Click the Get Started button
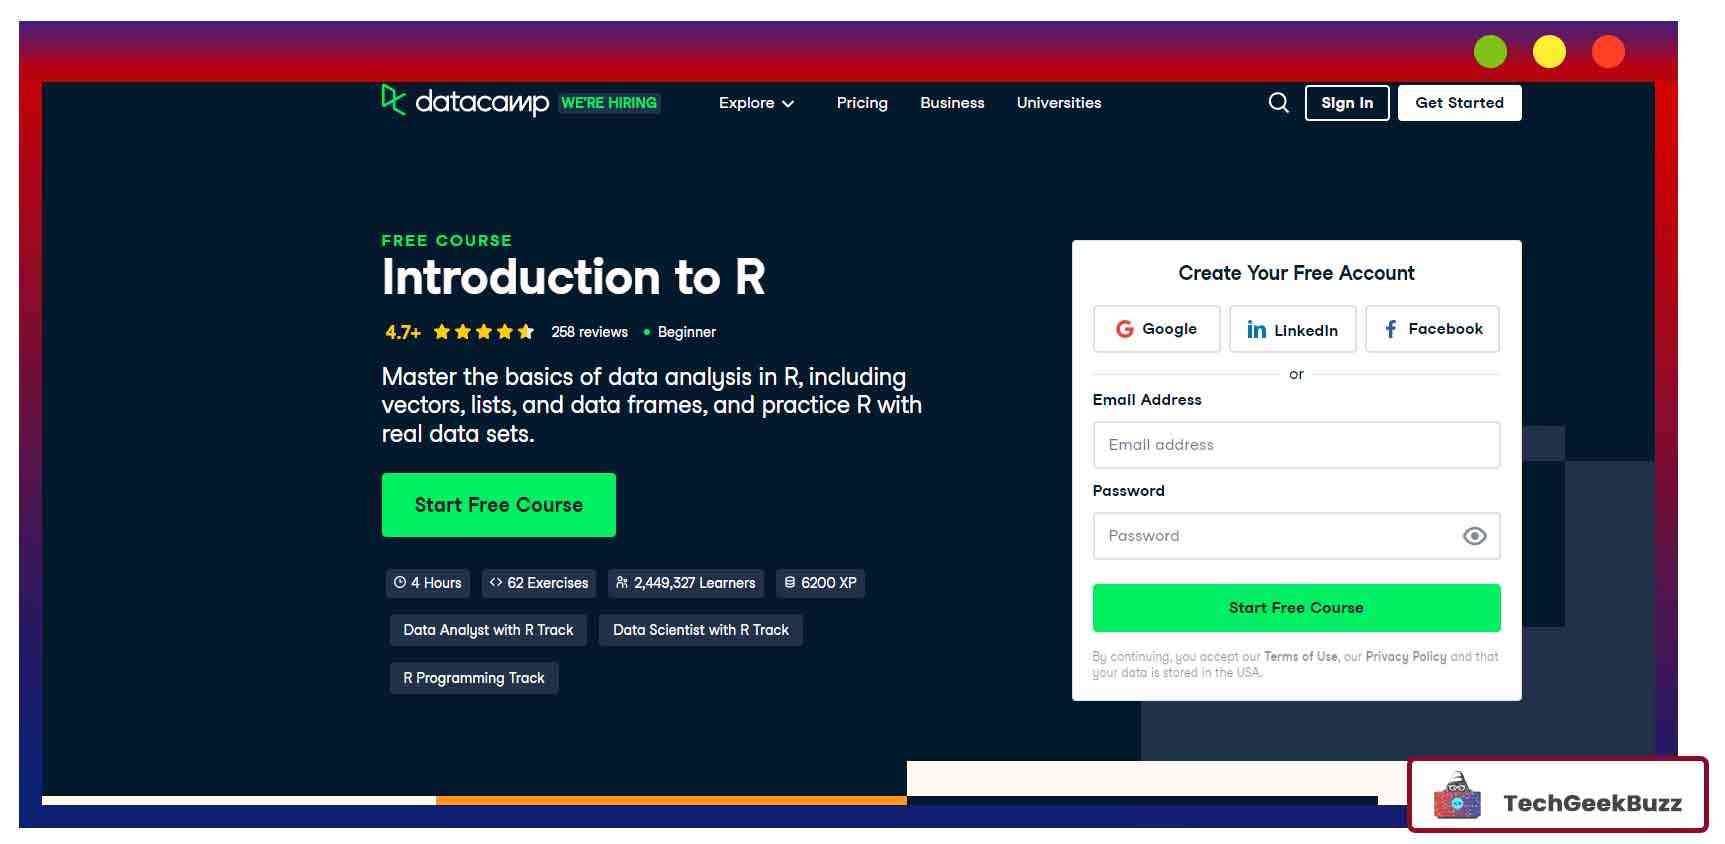The width and height of the screenshot is (1725, 844). [1459, 103]
